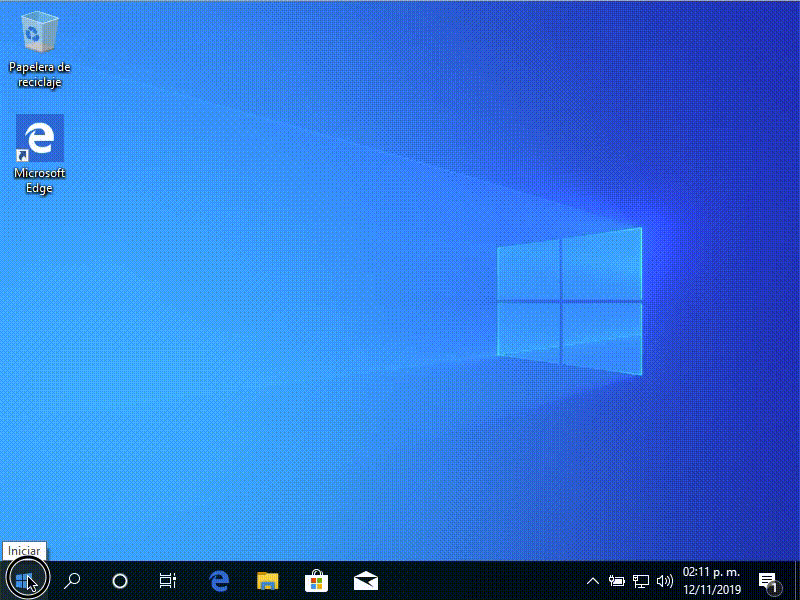Viewport: 800px width, 600px height.
Task: Open clock showing 02:11 p. m.
Action: click(712, 581)
